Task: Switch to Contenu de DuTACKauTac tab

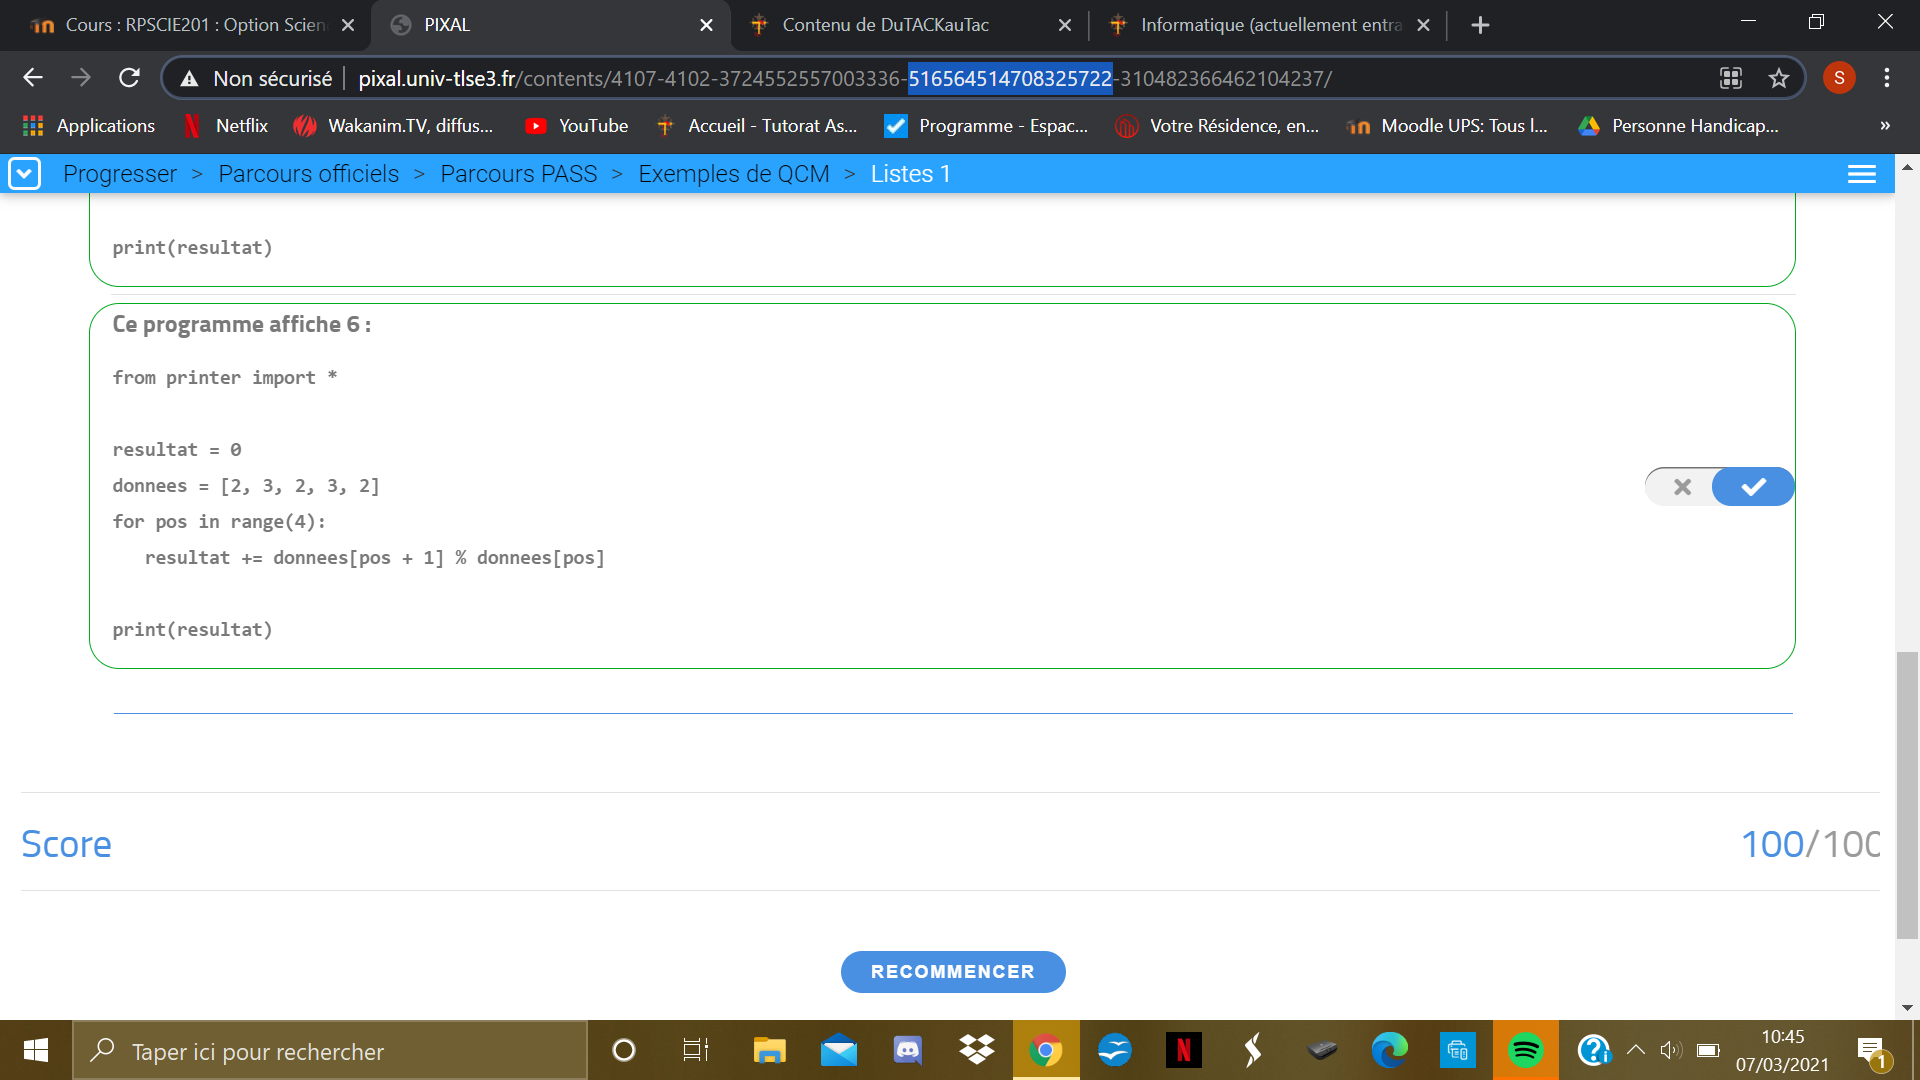Action: coord(885,25)
